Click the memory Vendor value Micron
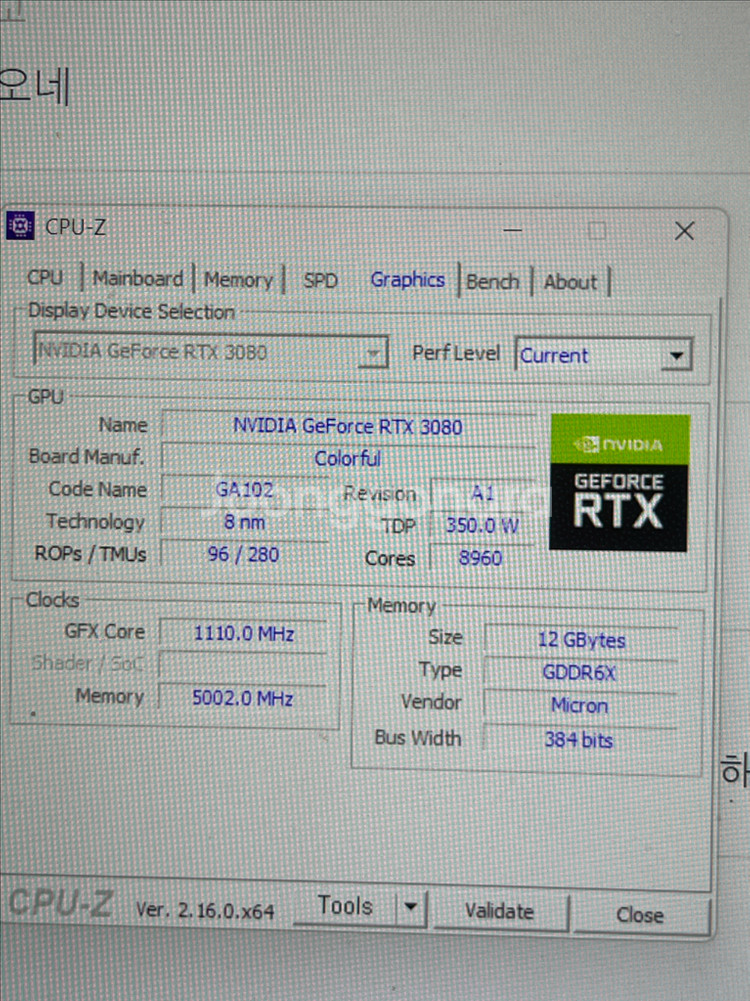 coord(580,705)
